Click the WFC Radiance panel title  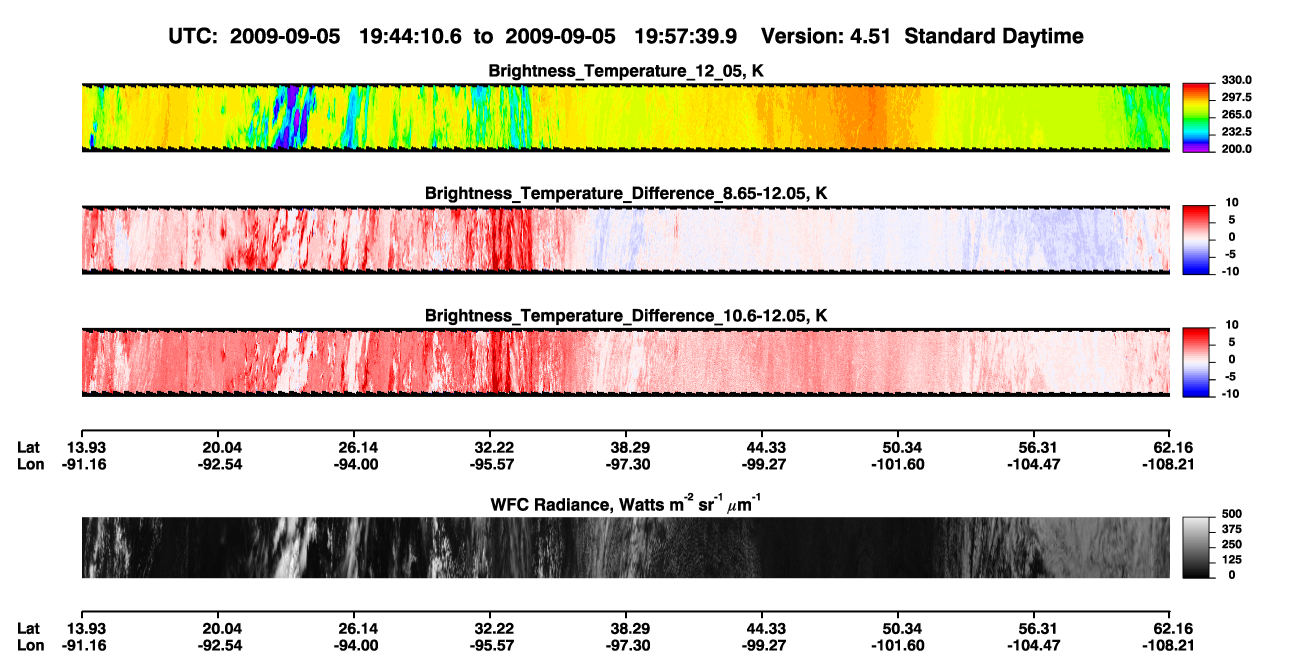pos(625,503)
